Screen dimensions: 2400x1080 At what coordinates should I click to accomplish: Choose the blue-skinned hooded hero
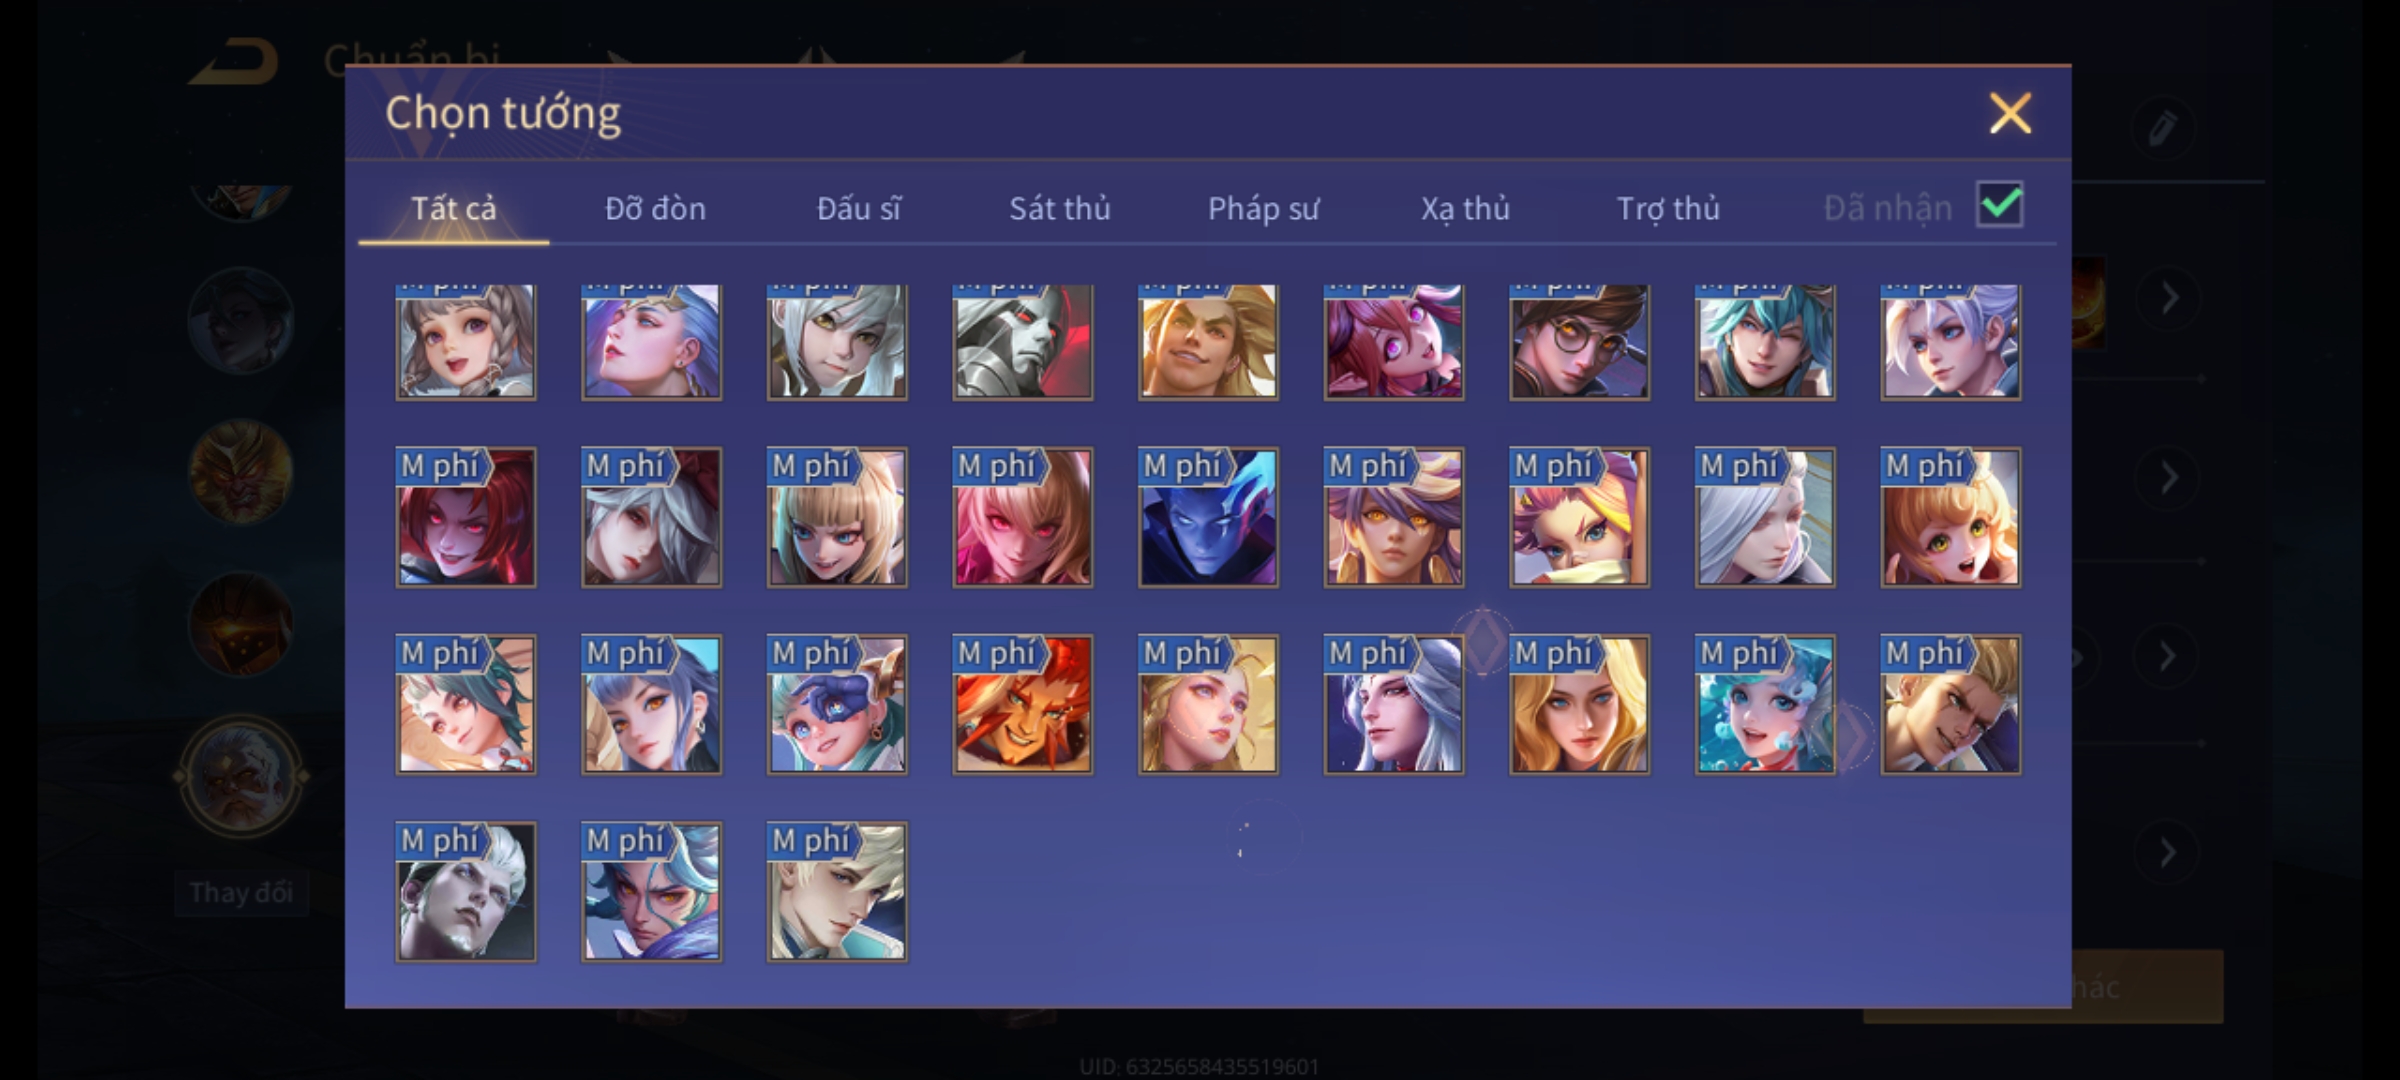point(1208,517)
